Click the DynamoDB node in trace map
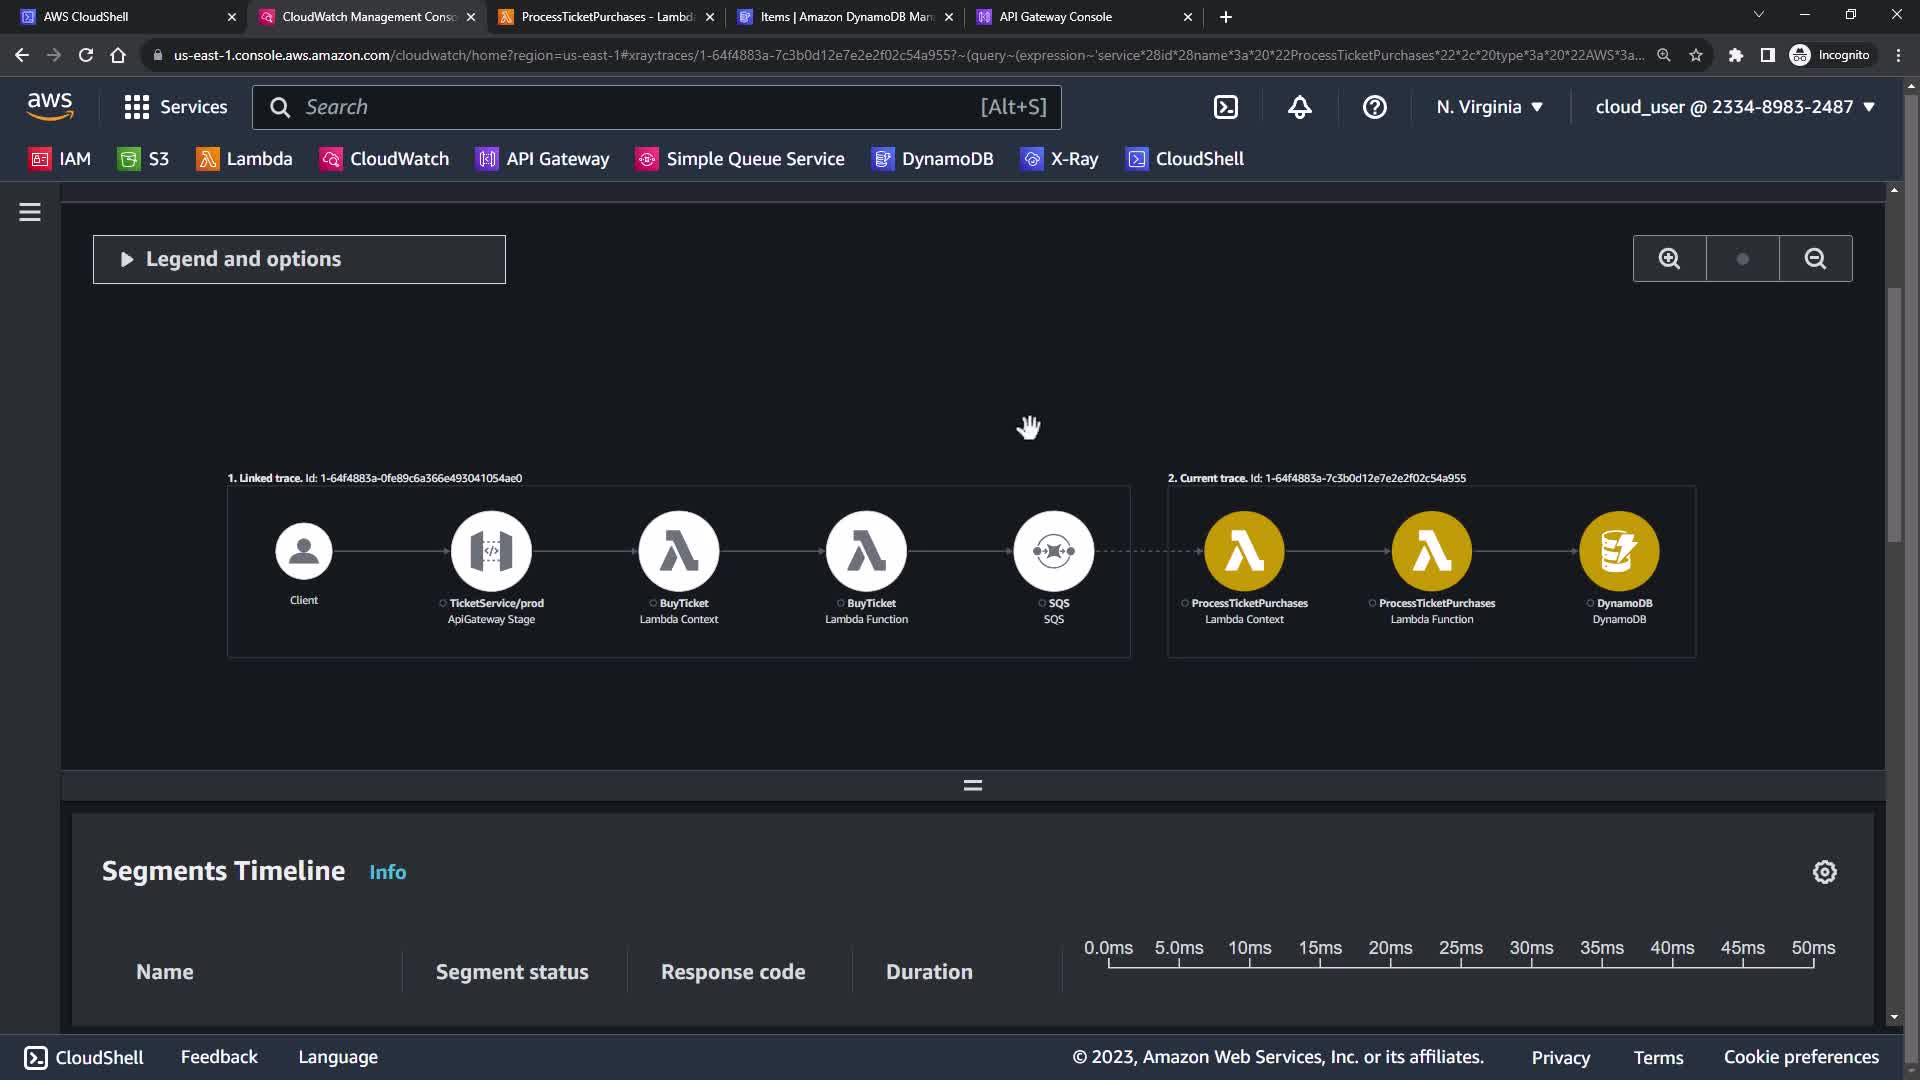This screenshot has height=1080, width=1920. tap(1618, 551)
